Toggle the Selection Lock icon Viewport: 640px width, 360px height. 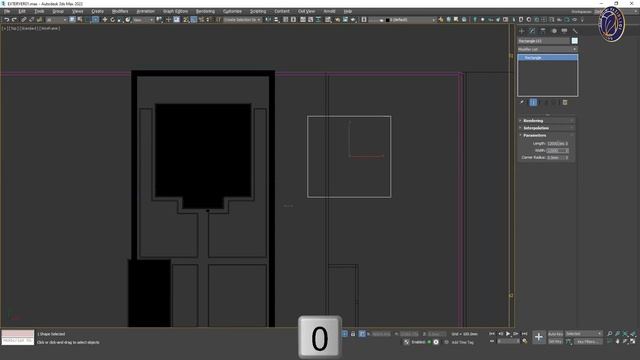[353, 334]
